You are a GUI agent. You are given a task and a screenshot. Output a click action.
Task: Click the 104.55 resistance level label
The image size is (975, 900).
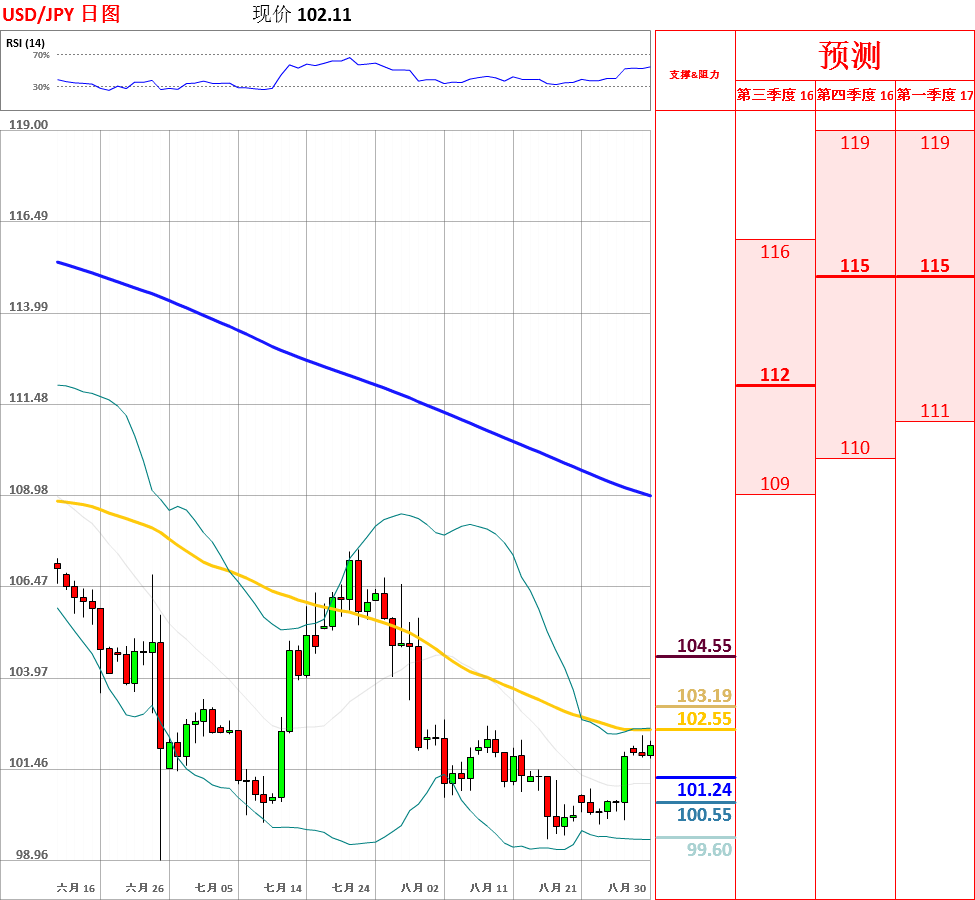704,646
